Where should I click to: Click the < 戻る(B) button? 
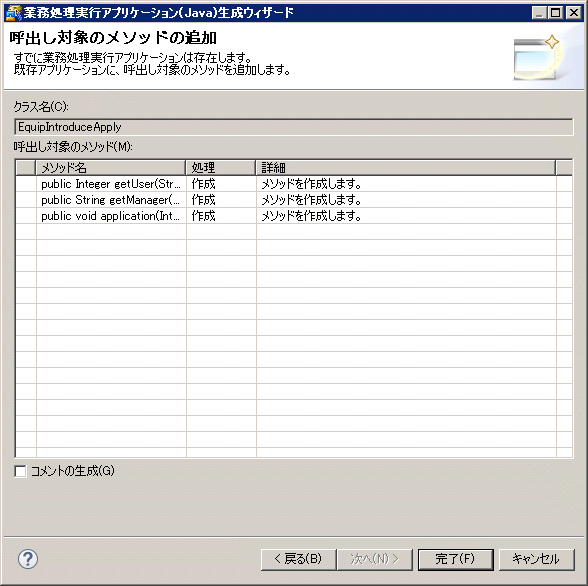pos(298,559)
